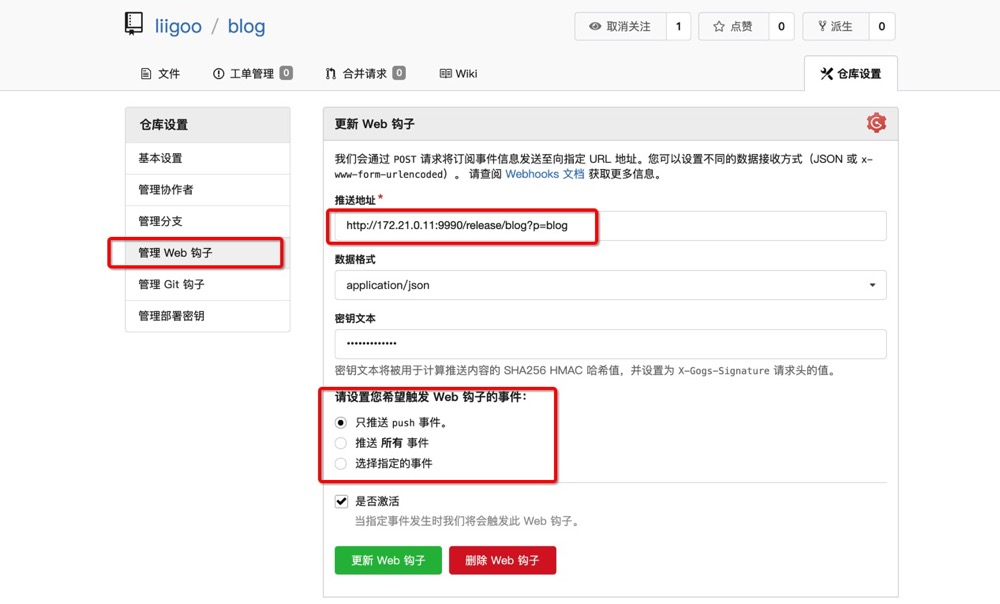
Task: Click the repository book icon beside liigoo
Action: point(134,25)
